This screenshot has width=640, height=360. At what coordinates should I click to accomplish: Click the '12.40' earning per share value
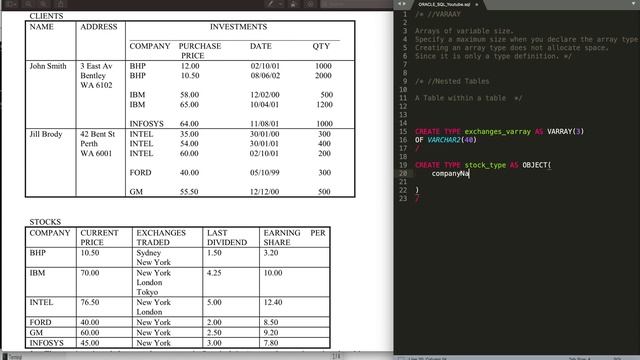[273, 302]
